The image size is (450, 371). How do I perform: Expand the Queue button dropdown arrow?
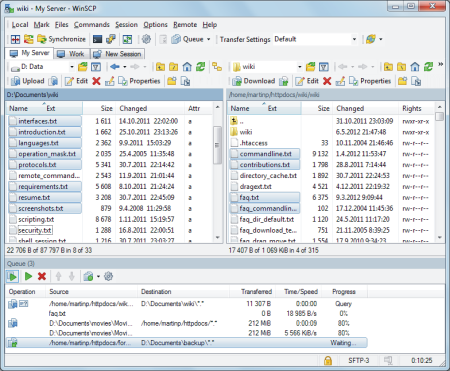point(209,39)
